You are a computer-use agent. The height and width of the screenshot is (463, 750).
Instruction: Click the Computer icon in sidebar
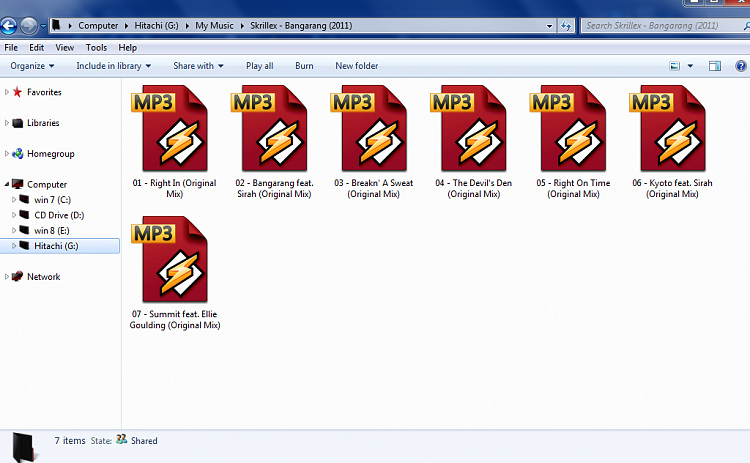coord(18,184)
